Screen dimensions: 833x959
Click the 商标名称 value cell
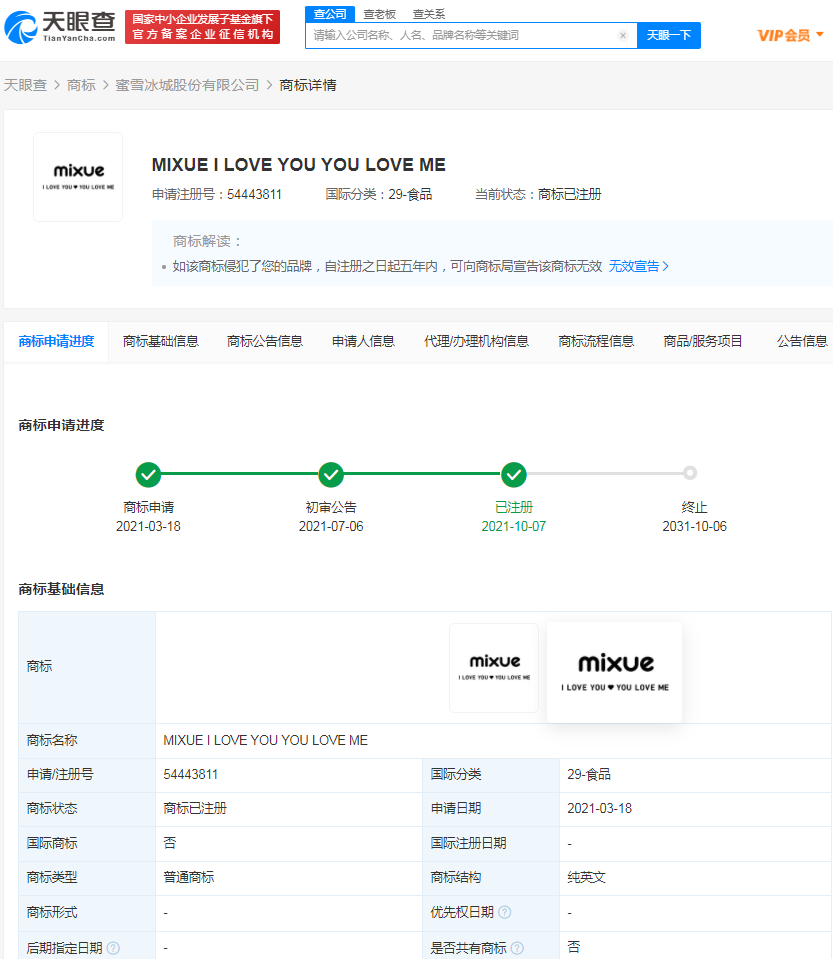tap(493, 741)
